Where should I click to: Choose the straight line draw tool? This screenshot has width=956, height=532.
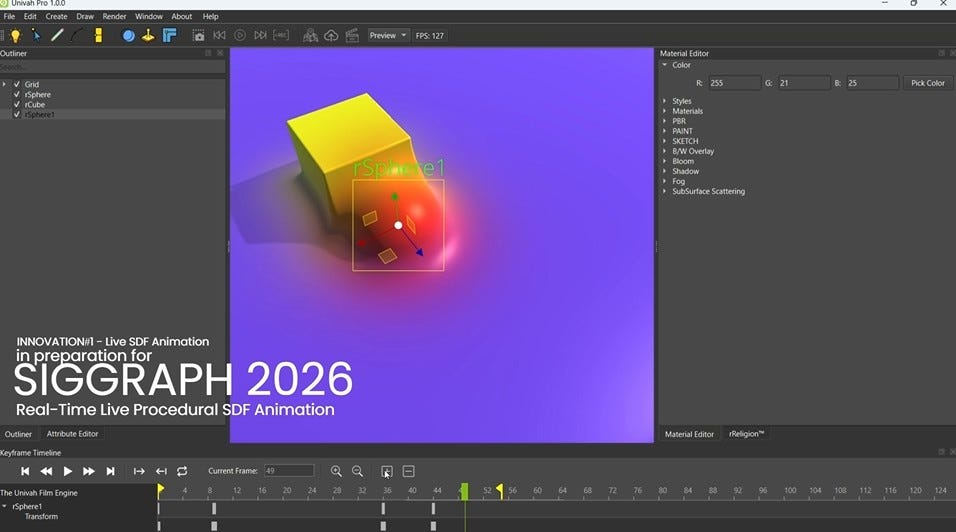point(57,35)
